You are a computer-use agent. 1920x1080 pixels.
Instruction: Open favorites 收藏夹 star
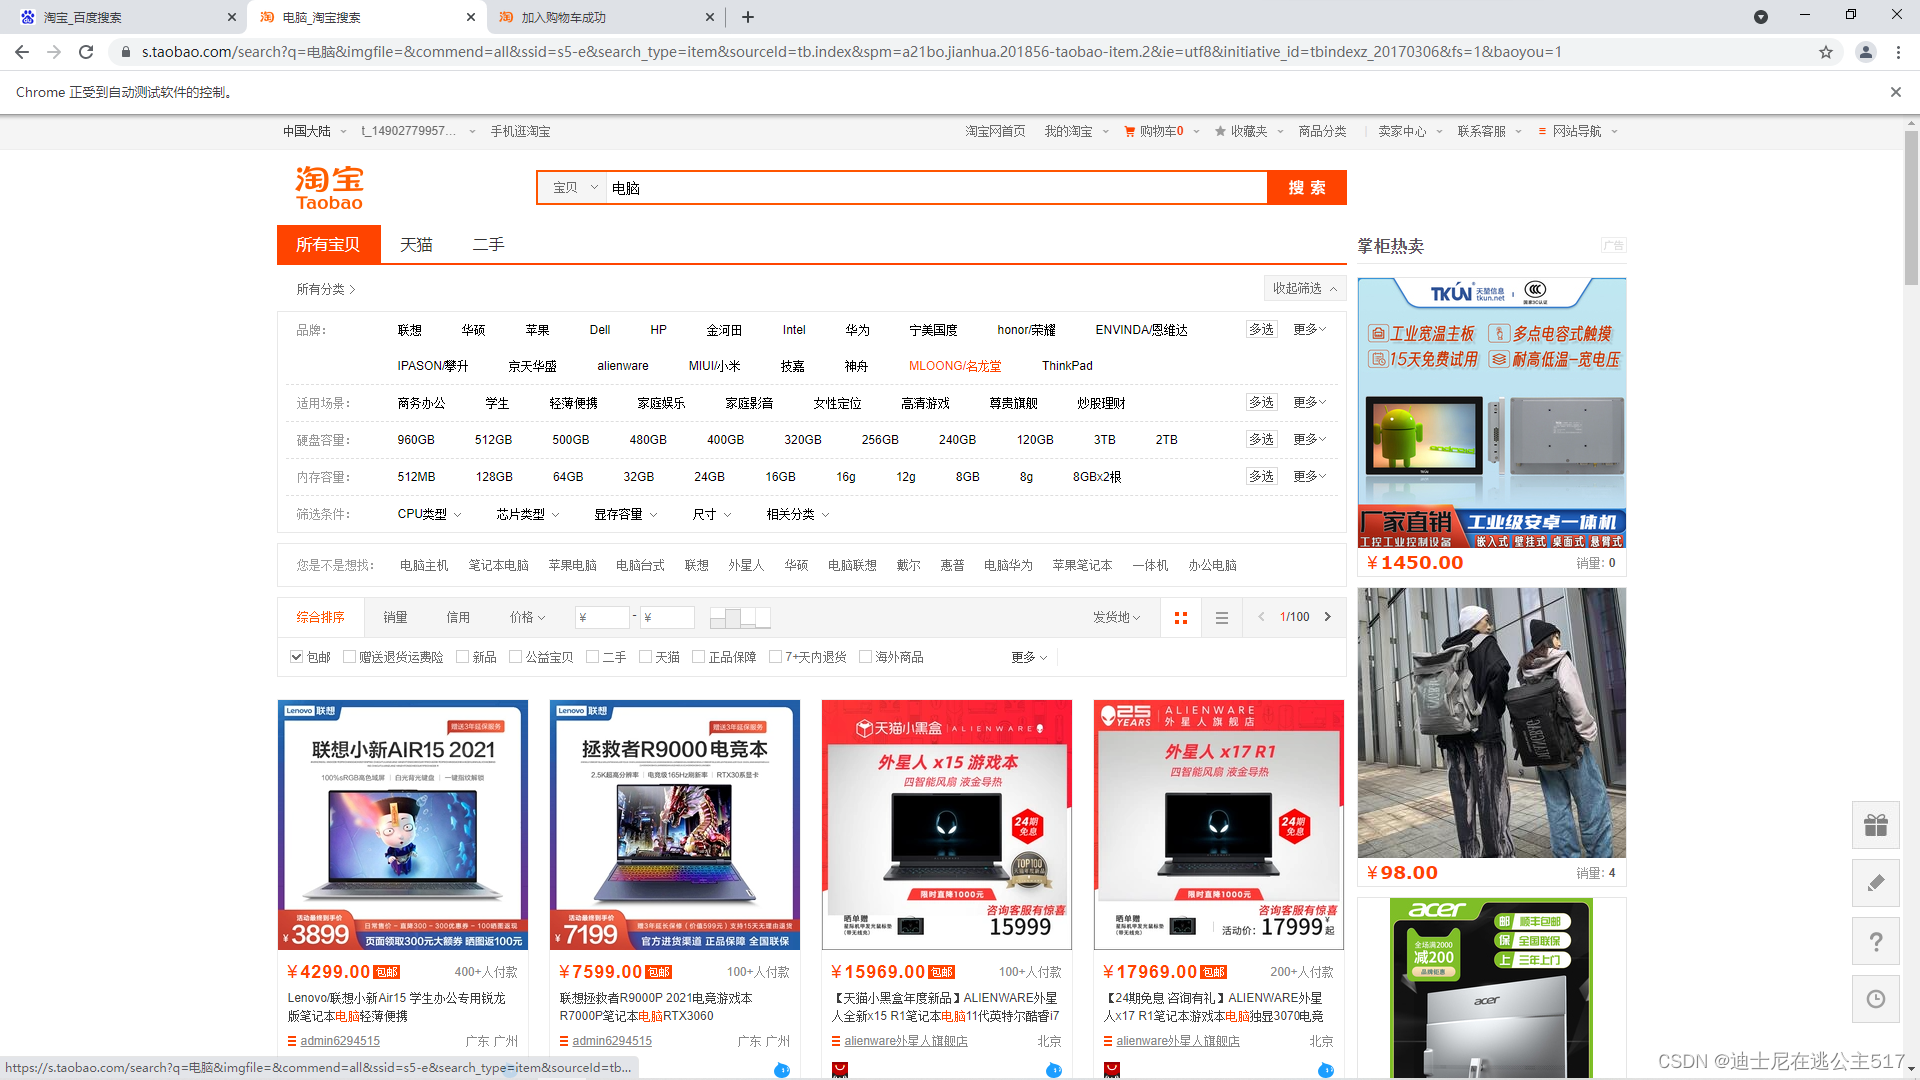coord(1248,131)
